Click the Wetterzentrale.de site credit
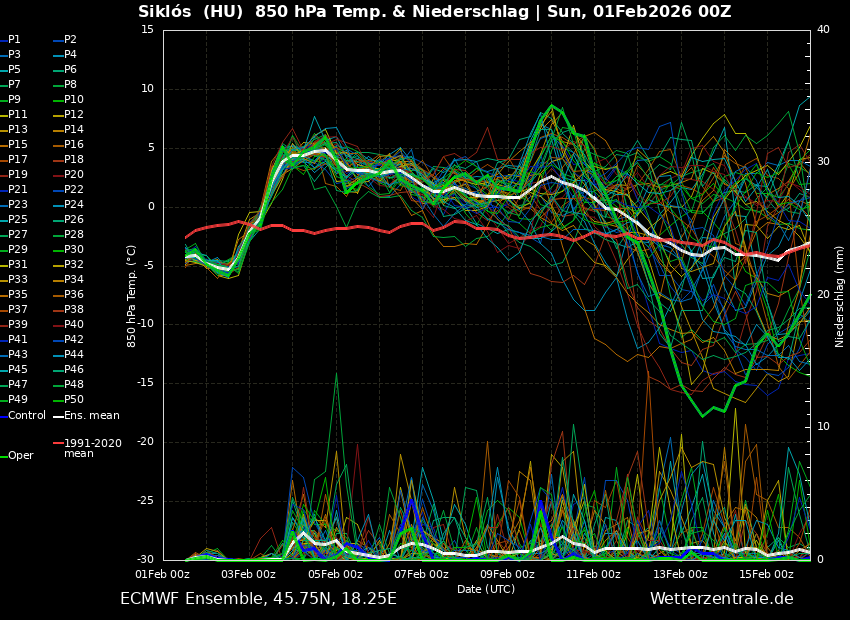This screenshot has width=850, height=620. (x=721, y=599)
